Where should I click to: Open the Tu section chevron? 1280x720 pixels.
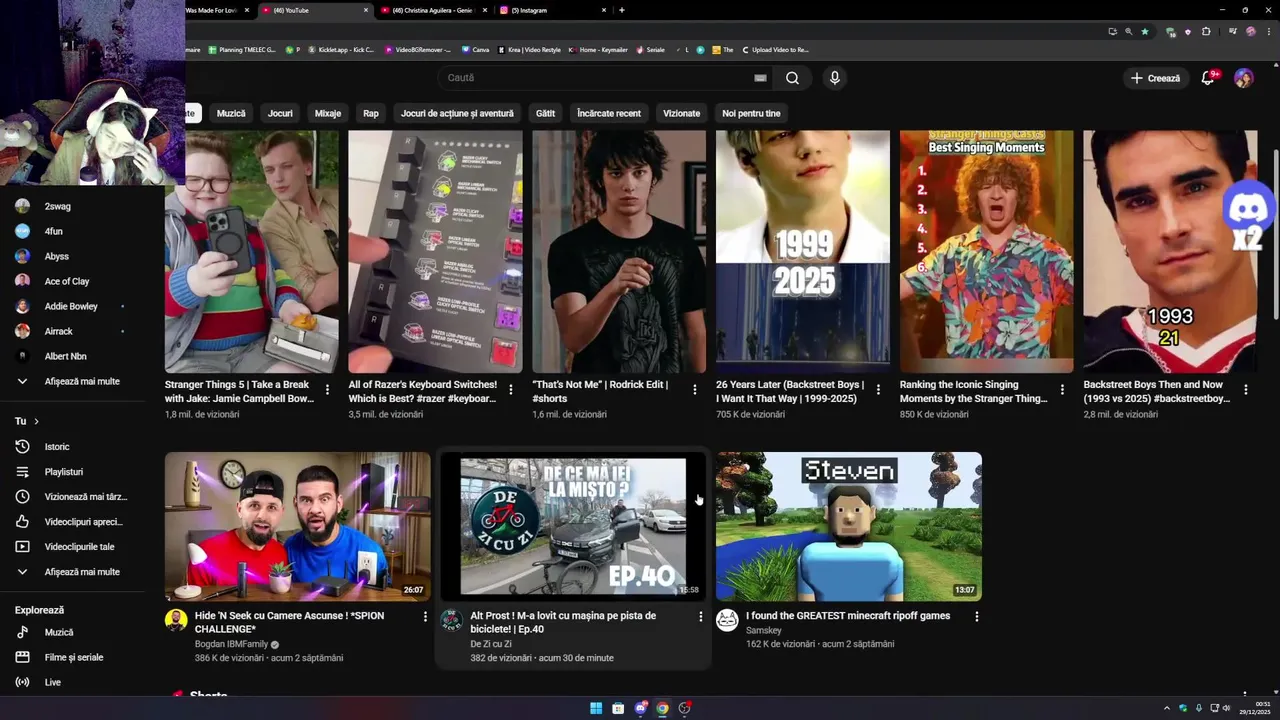36,421
